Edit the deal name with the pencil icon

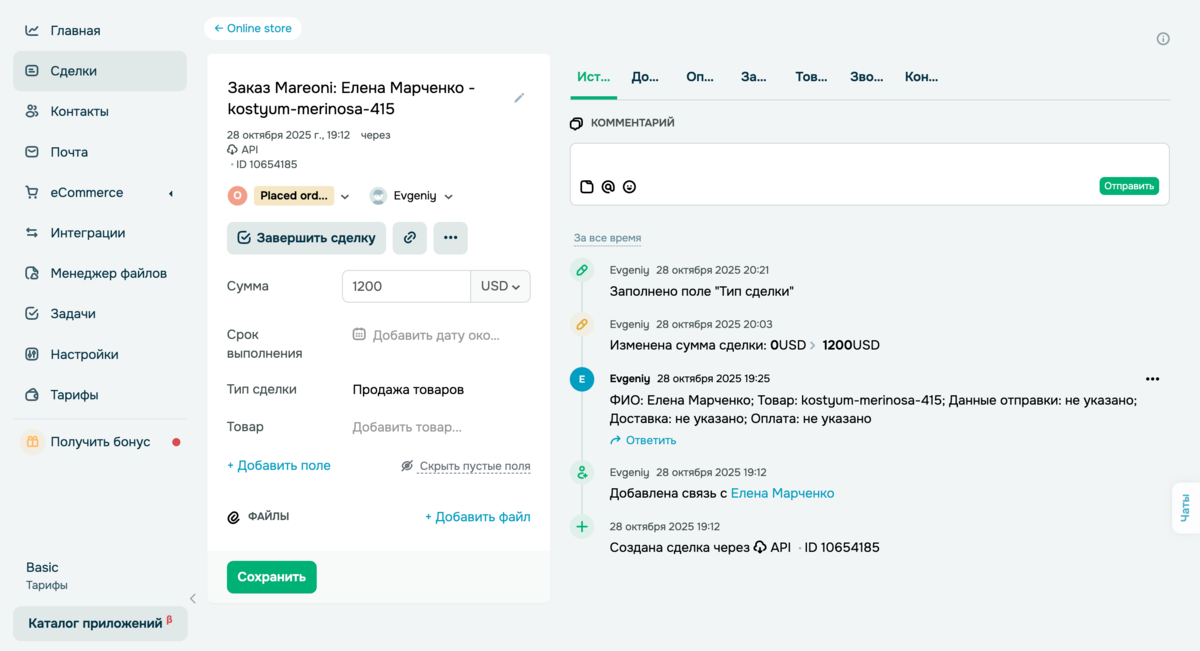point(519,97)
